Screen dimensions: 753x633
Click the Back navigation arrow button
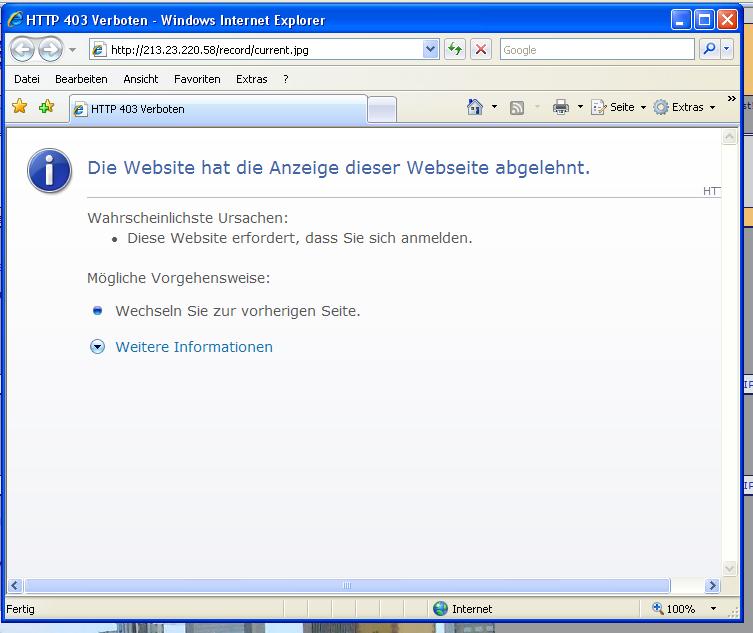[22, 50]
